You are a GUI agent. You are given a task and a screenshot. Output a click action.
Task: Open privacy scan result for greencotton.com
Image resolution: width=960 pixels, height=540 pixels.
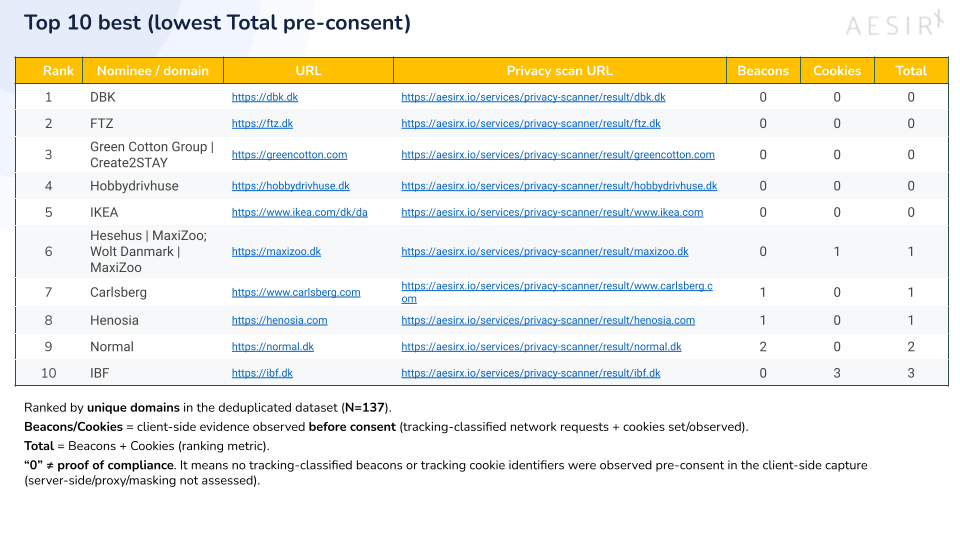(558, 155)
